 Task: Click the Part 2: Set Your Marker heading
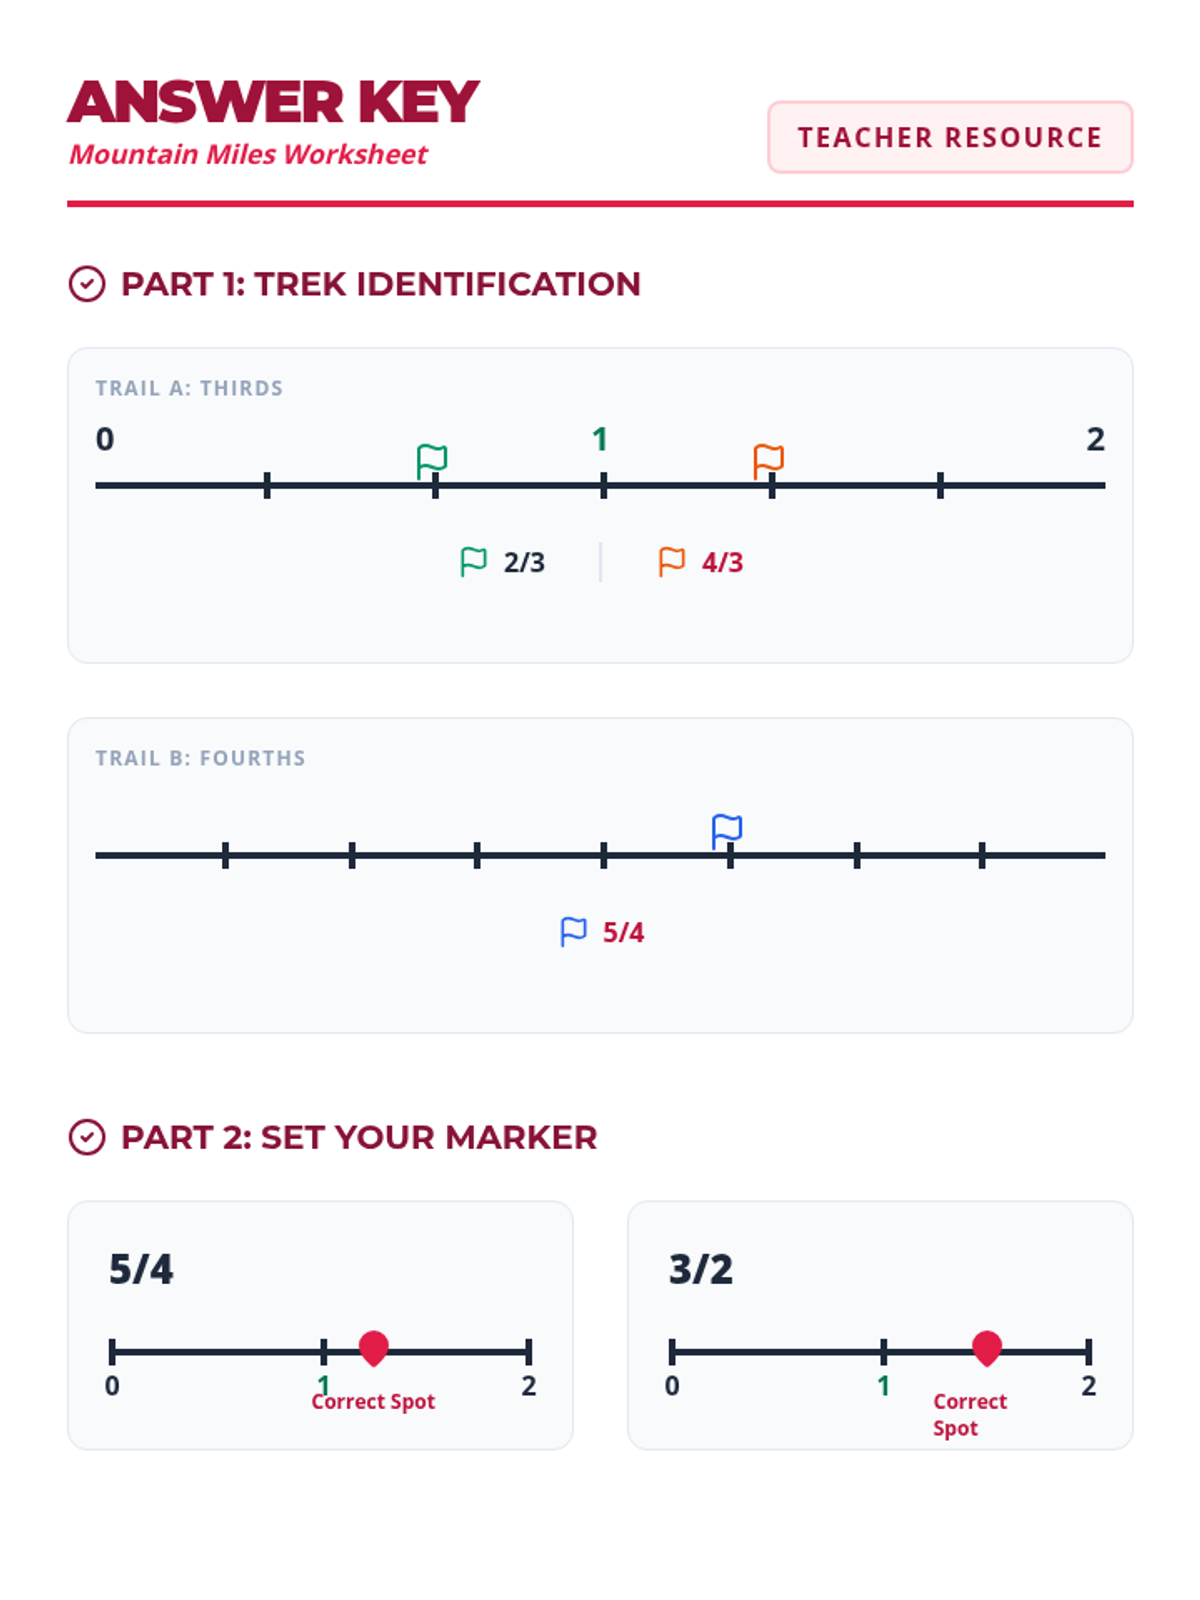tap(359, 1137)
